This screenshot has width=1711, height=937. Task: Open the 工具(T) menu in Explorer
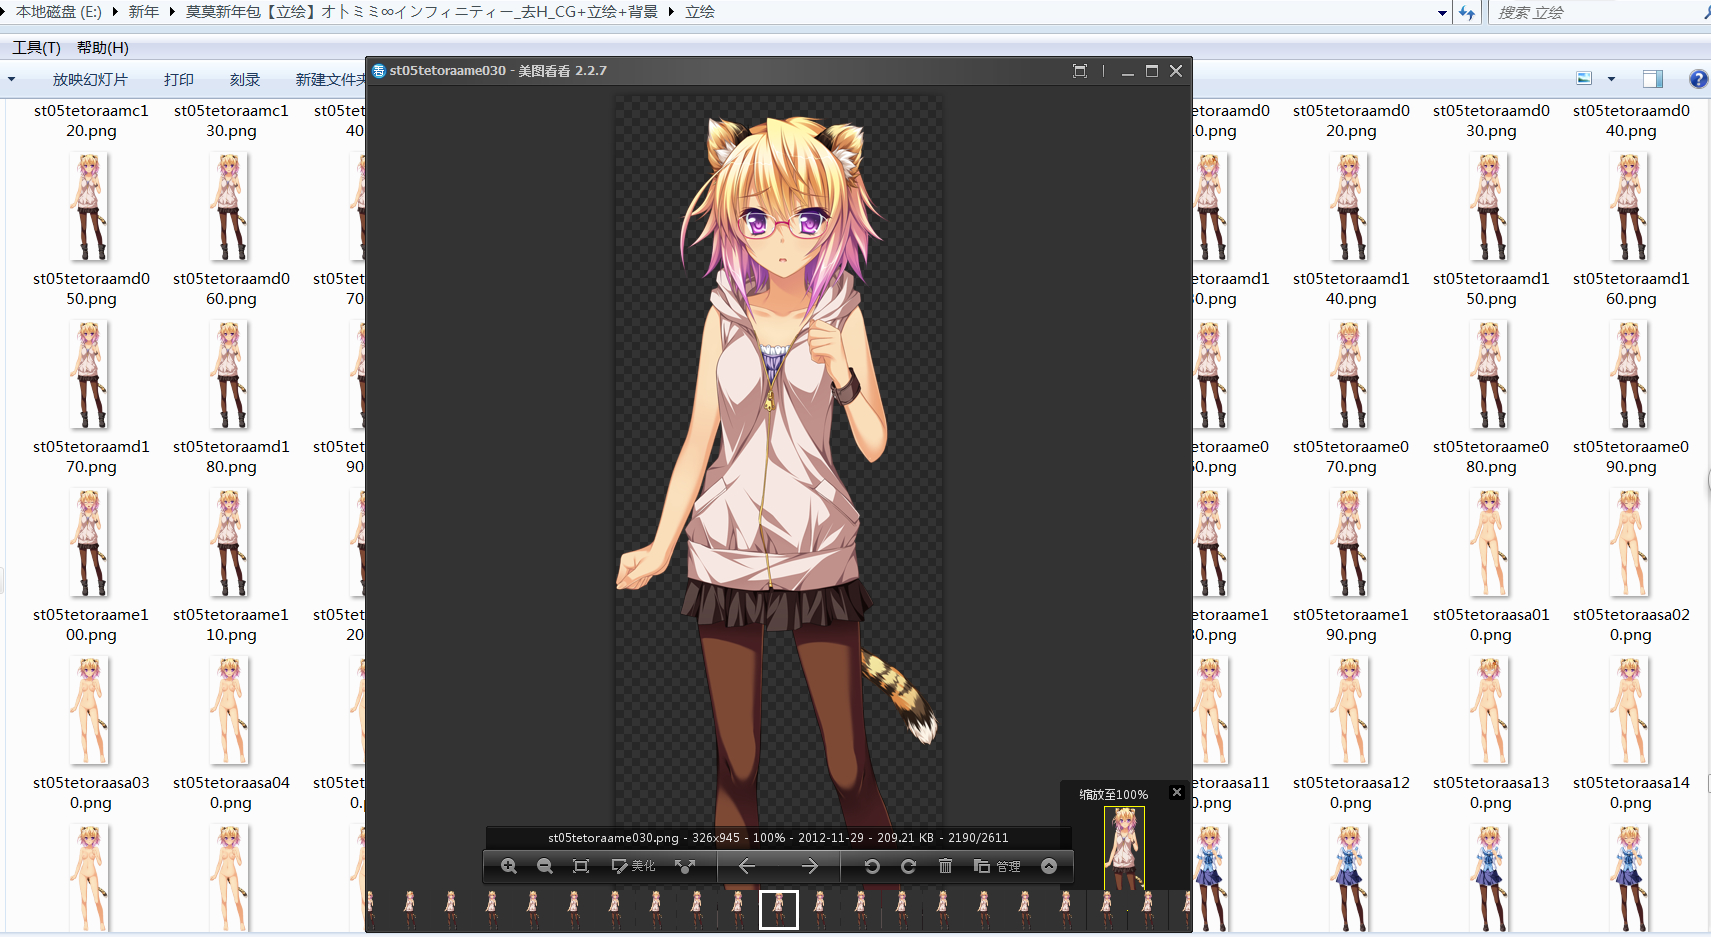pyautogui.click(x=36, y=48)
